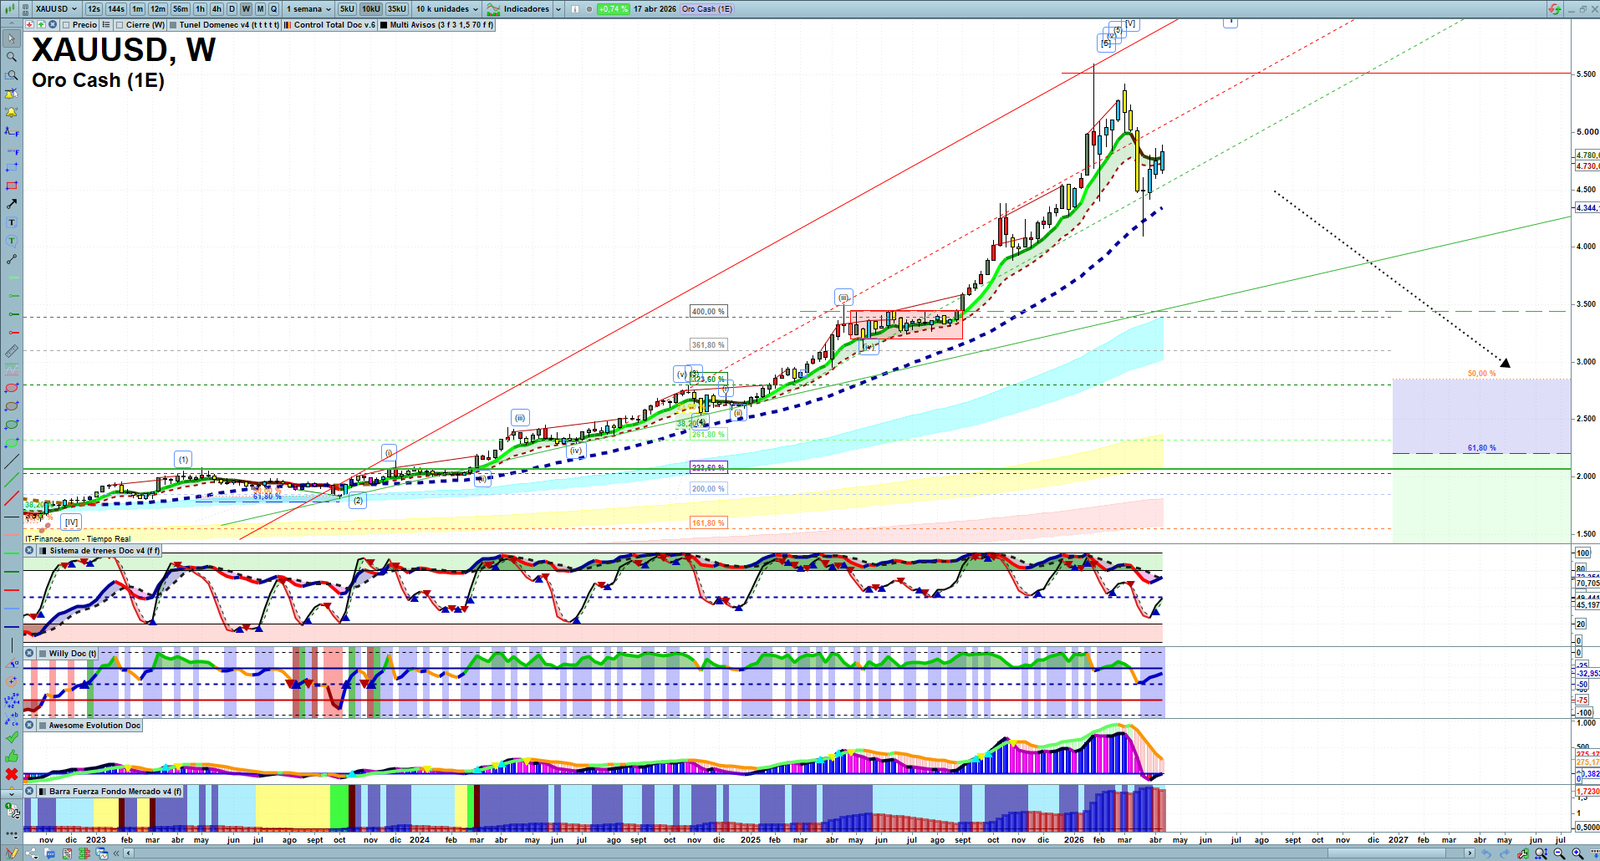Click the share icon in bottom bar
This screenshot has width=1600, height=861.
click(33, 853)
